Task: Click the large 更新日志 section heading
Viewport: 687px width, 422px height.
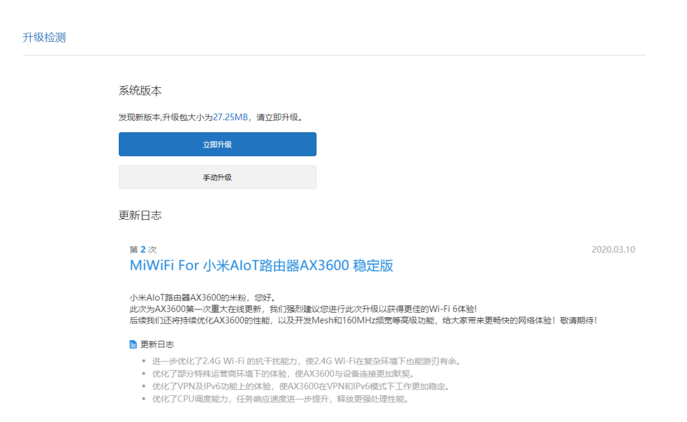Action: point(140,216)
